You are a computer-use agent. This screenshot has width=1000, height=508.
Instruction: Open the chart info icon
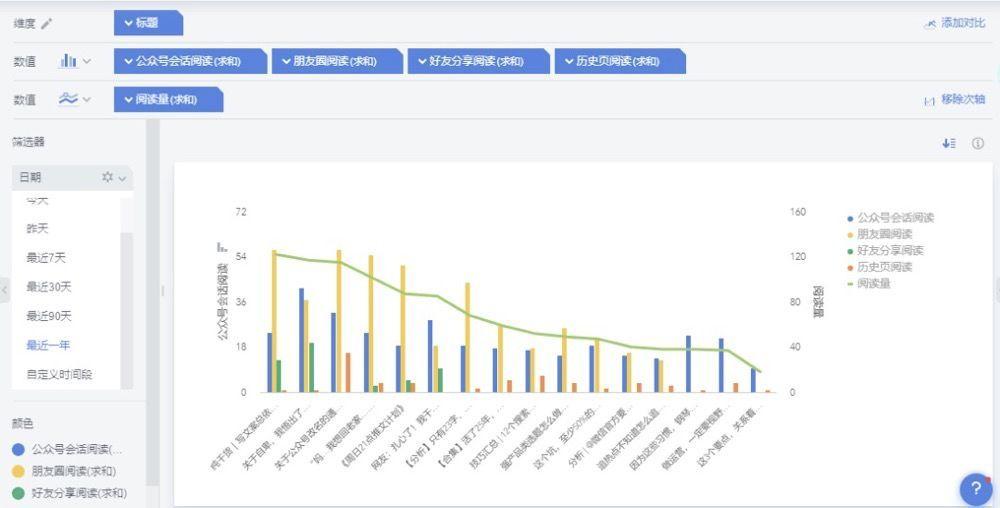coord(978,143)
